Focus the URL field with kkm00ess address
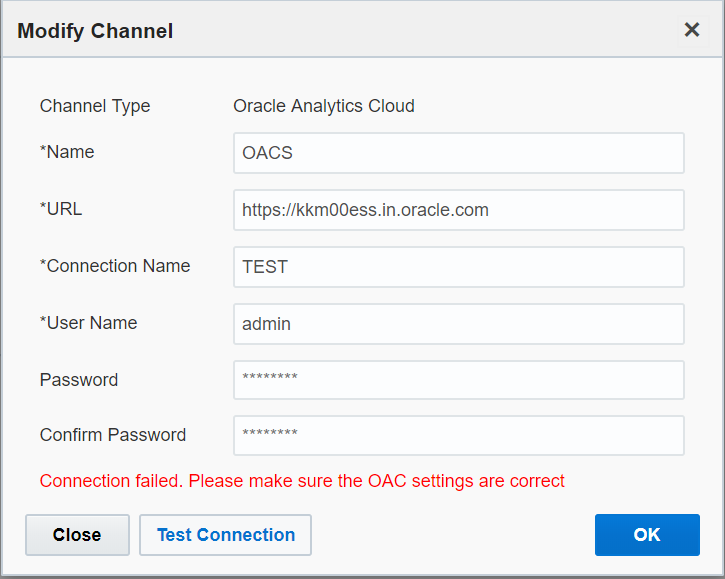This screenshot has width=725, height=579. coord(458,210)
